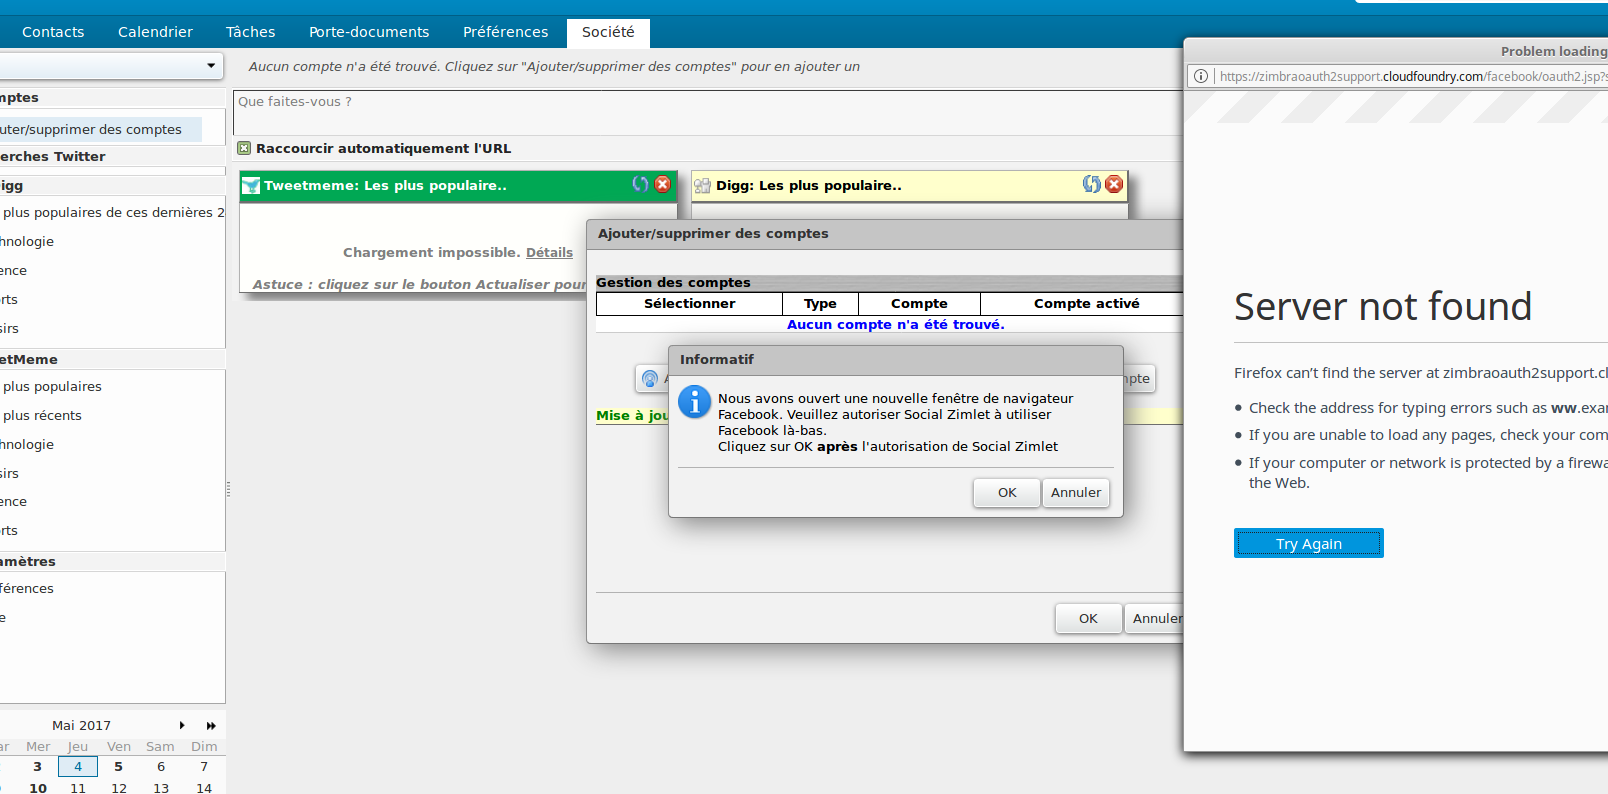Click the account button icon behind Informatif dialog

click(650, 379)
